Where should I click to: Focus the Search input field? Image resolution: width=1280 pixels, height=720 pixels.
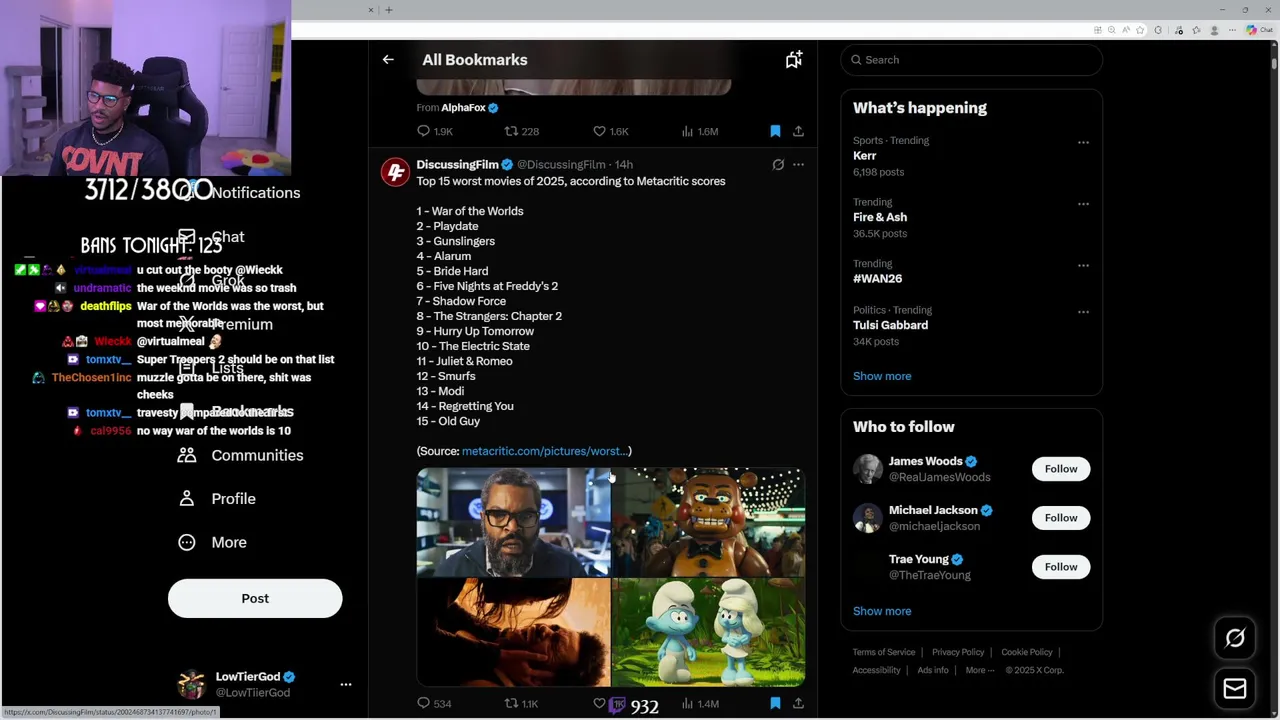pos(972,60)
